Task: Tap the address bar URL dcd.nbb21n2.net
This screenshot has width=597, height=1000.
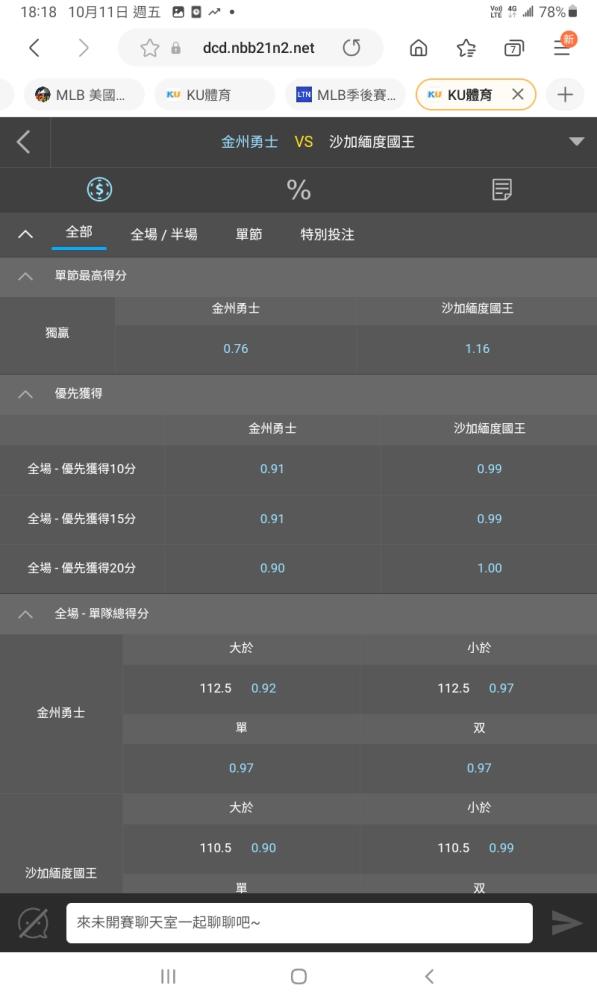Action: coord(258,48)
